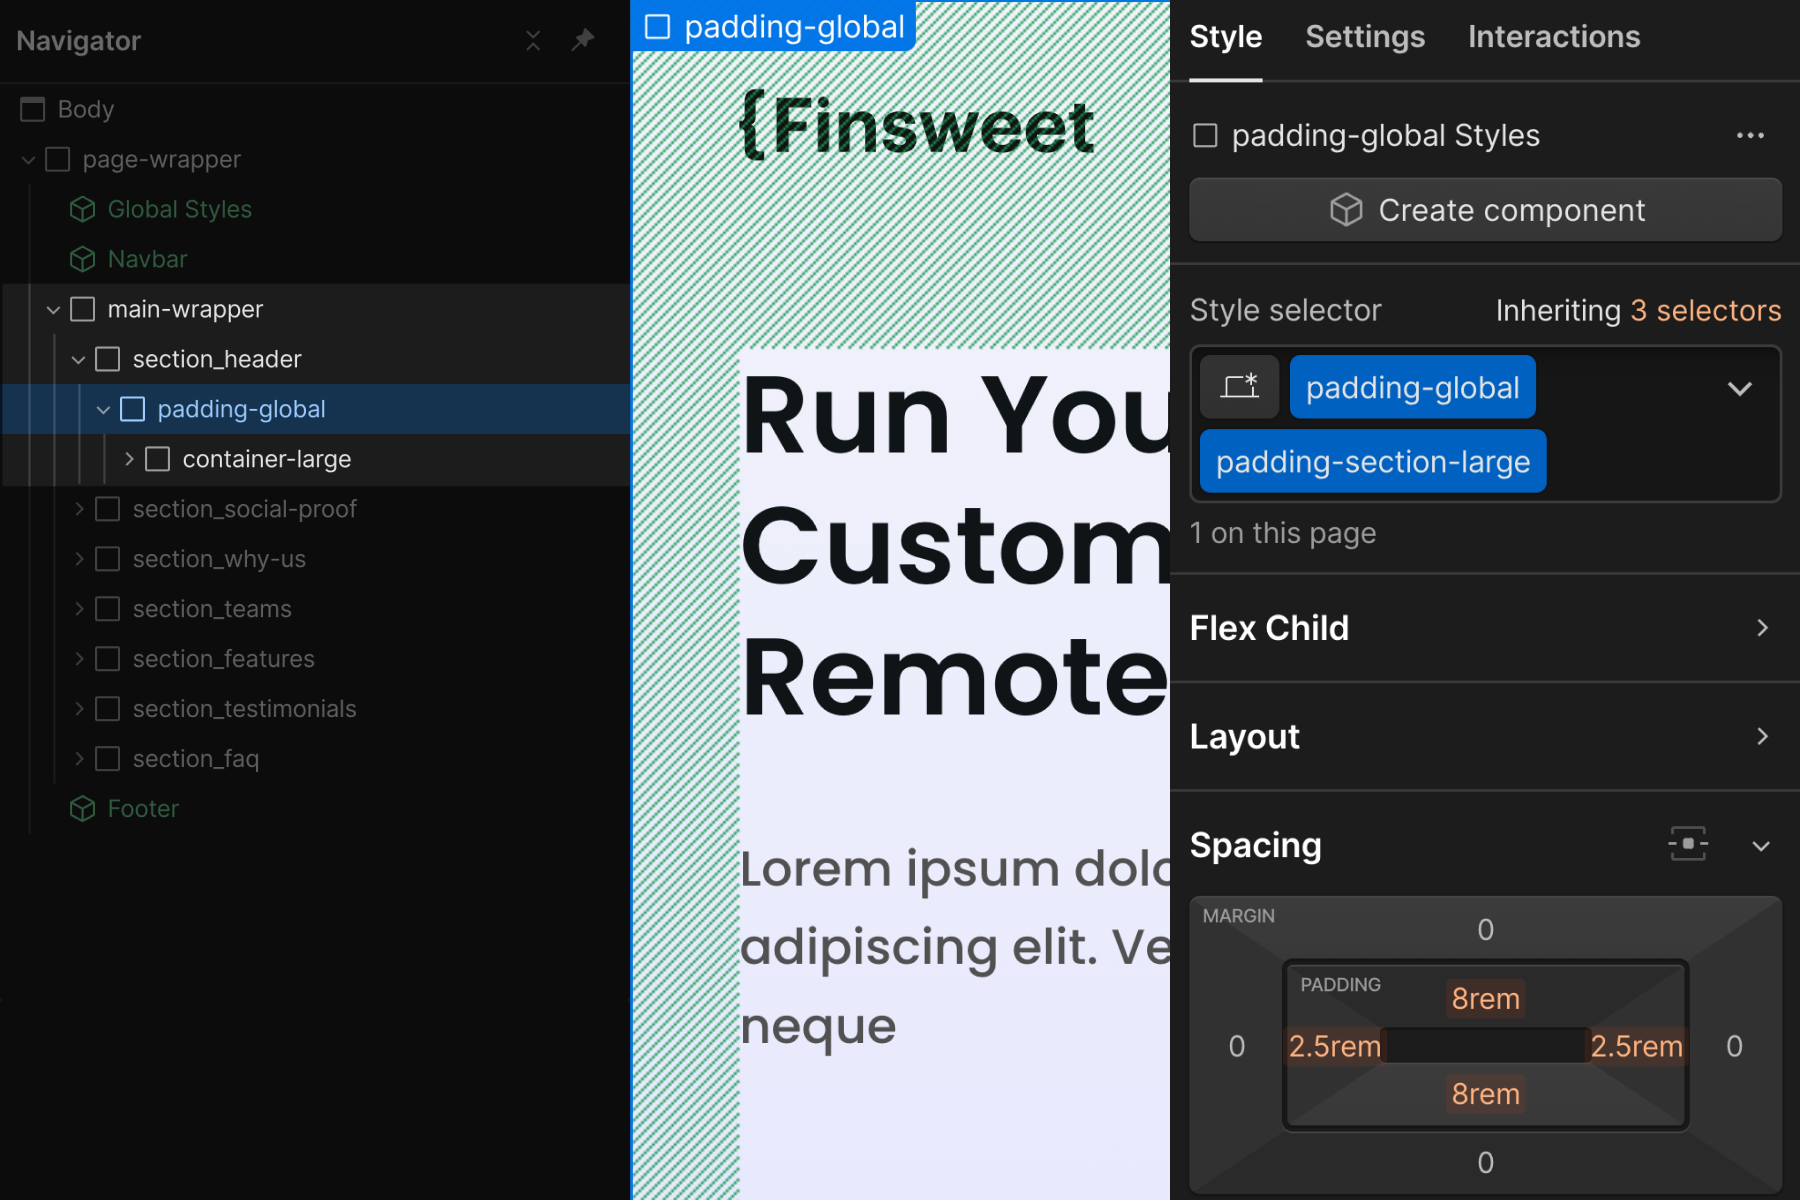Click the section_teams box icon
1800x1200 pixels.
click(108, 609)
